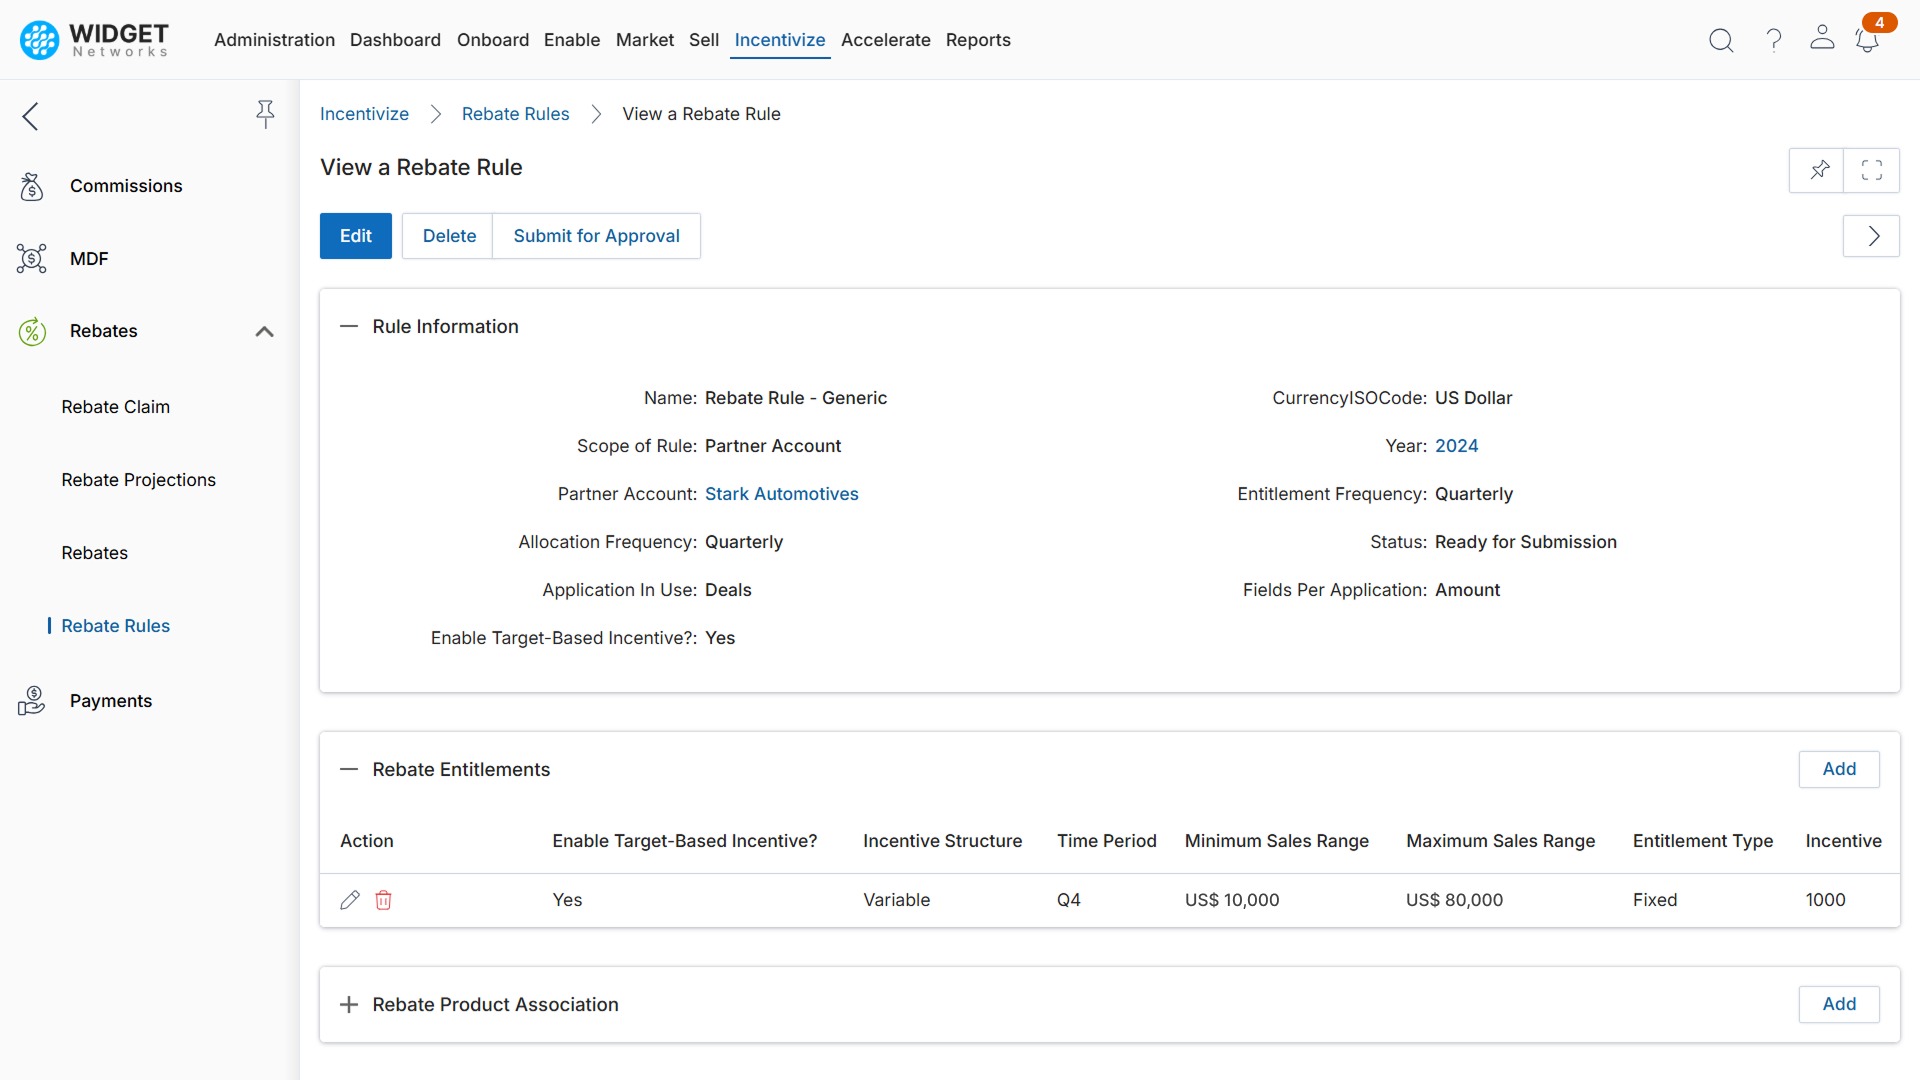The height and width of the screenshot is (1080, 1920).
Task: Switch to the Reports menu
Action: [x=978, y=40]
